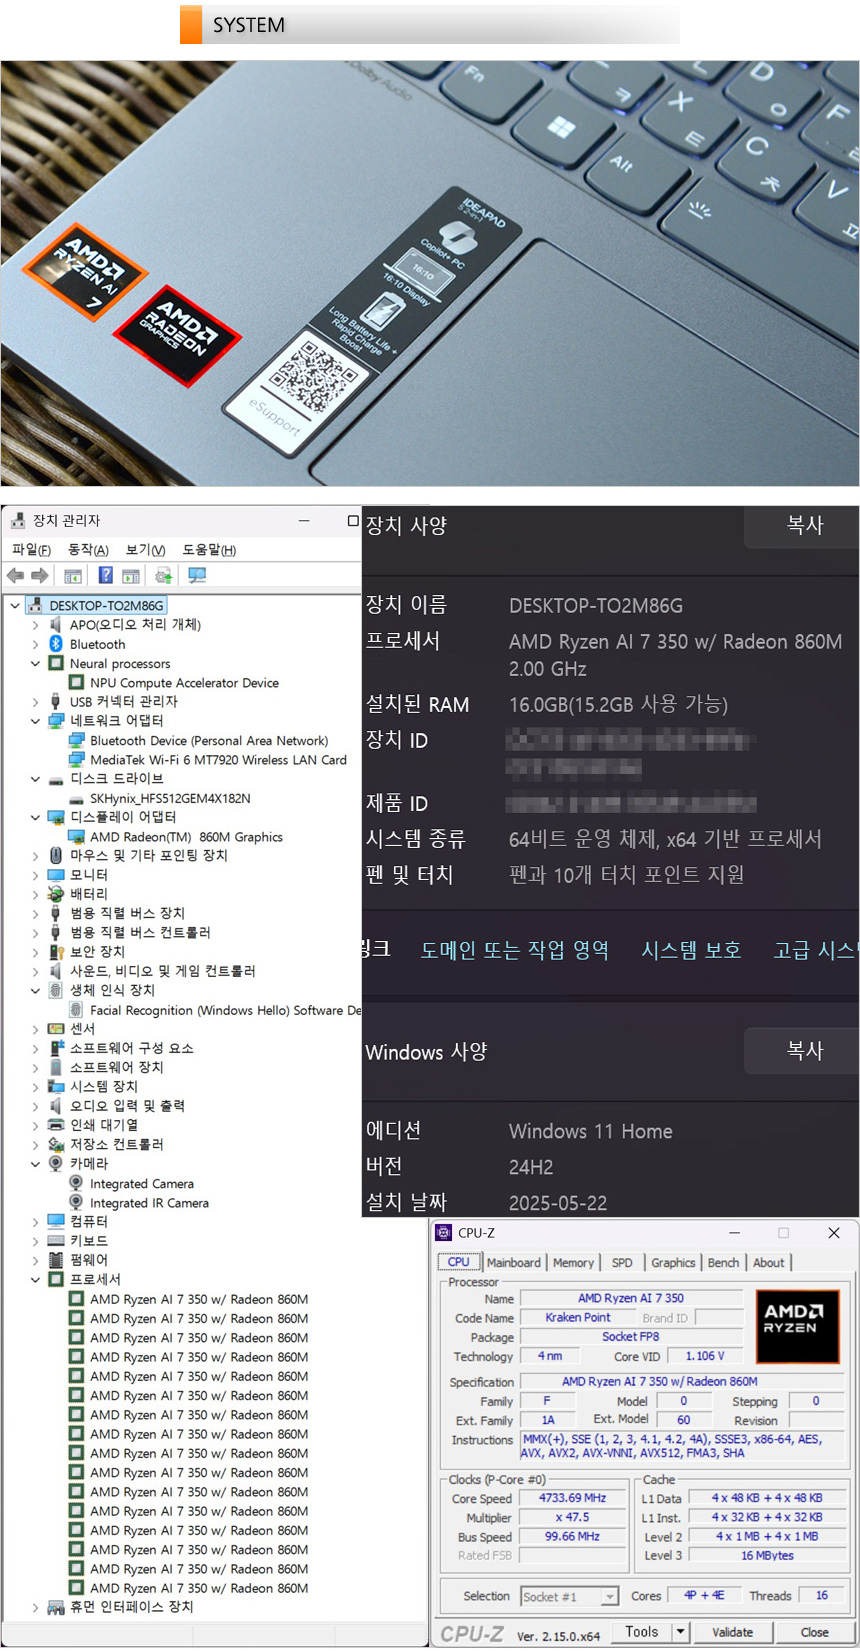
Task: Select NPU Compute Accelerator Device
Action: (x=184, y=683)
